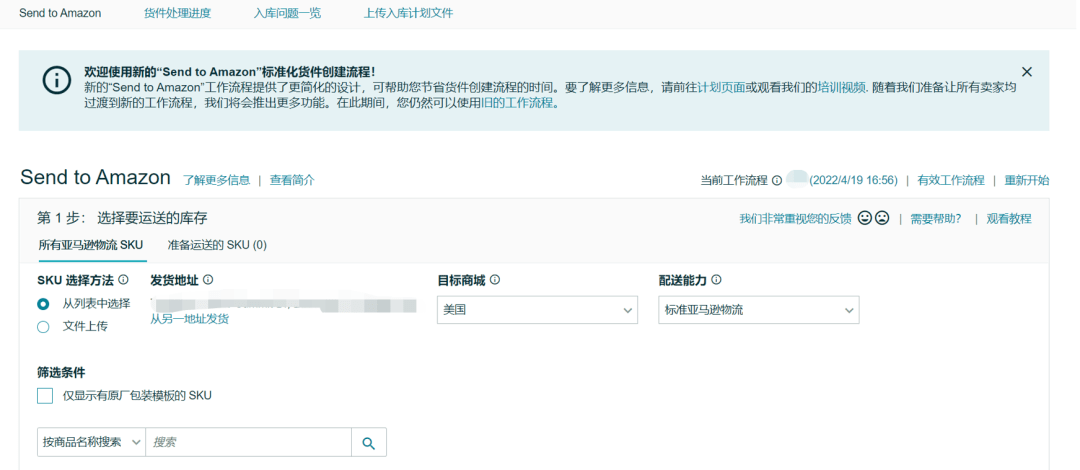1080x470 pixels.
Task: Switch to 准备运送的 SKU (0) tab
Action: pyautogui.click(x=217, y=245)
